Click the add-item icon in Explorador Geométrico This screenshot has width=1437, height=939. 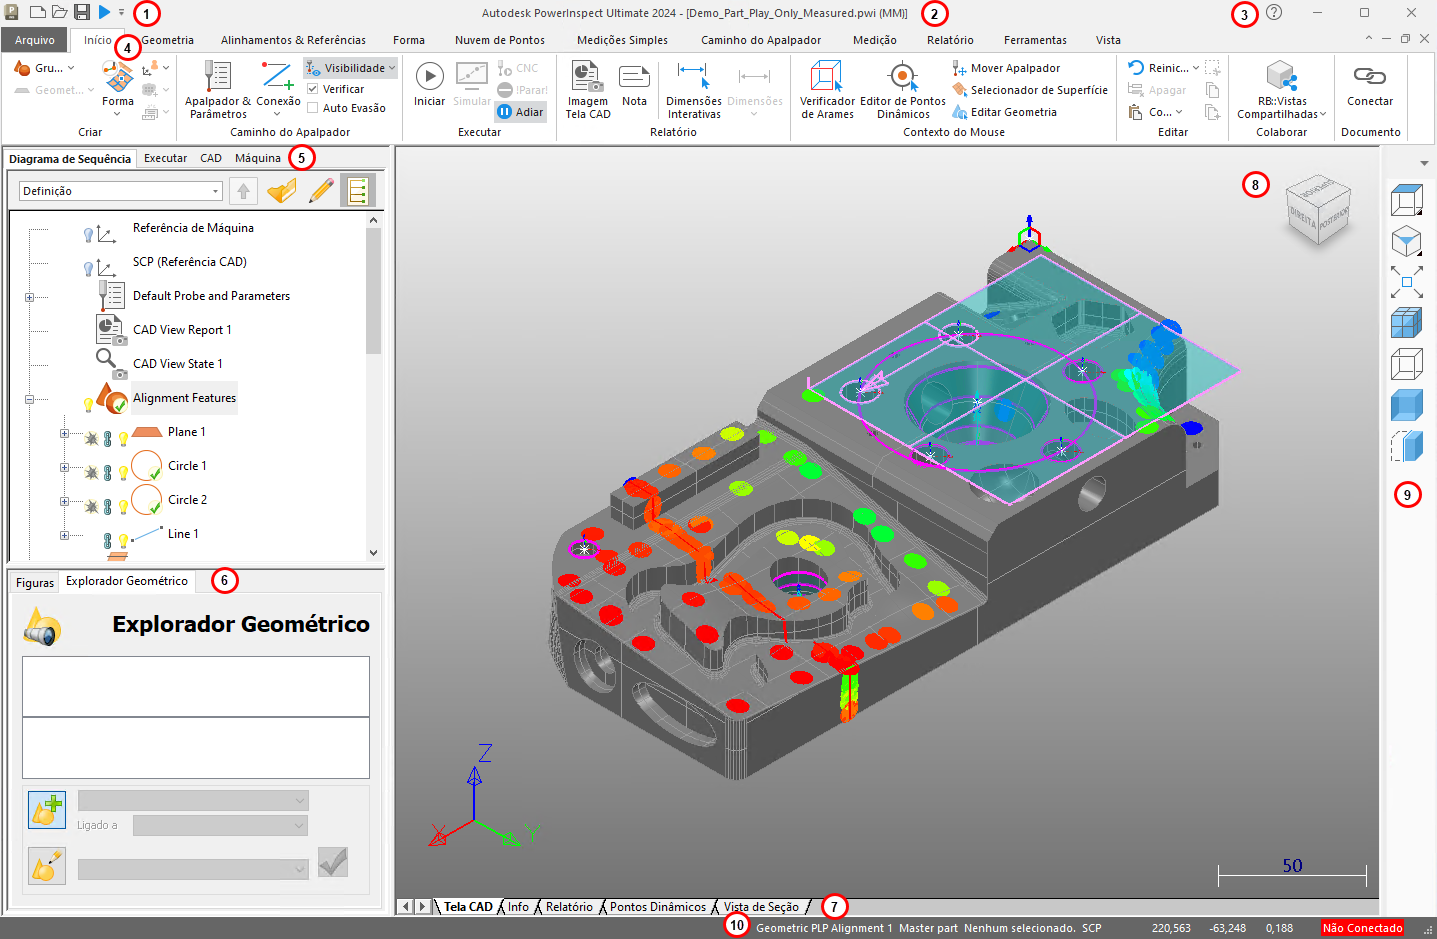click(x=47, y=809)
